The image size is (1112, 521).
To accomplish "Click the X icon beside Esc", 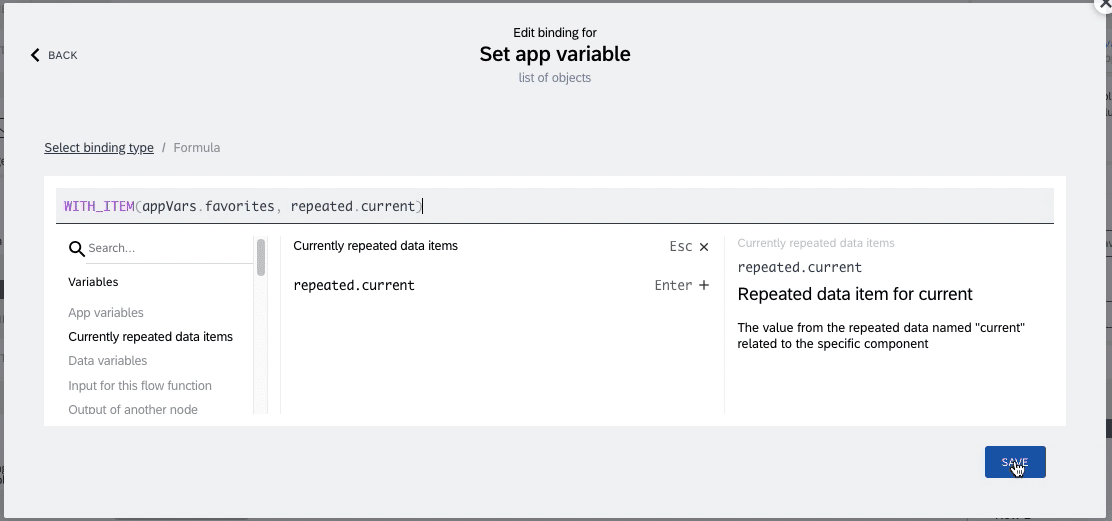I will coord(704,247).
